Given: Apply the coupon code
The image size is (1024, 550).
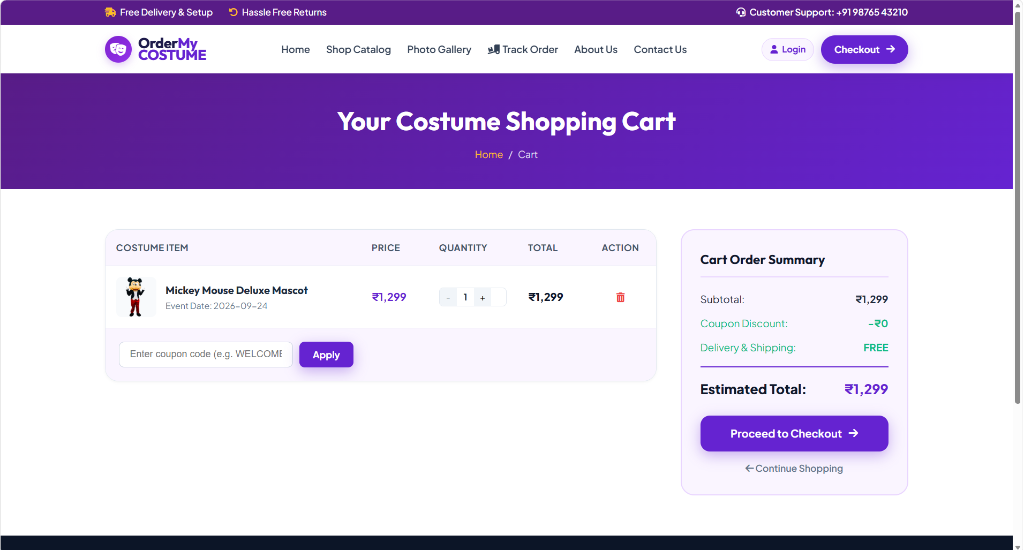Looking at the screenshot, I should click(x=326, y=355).
